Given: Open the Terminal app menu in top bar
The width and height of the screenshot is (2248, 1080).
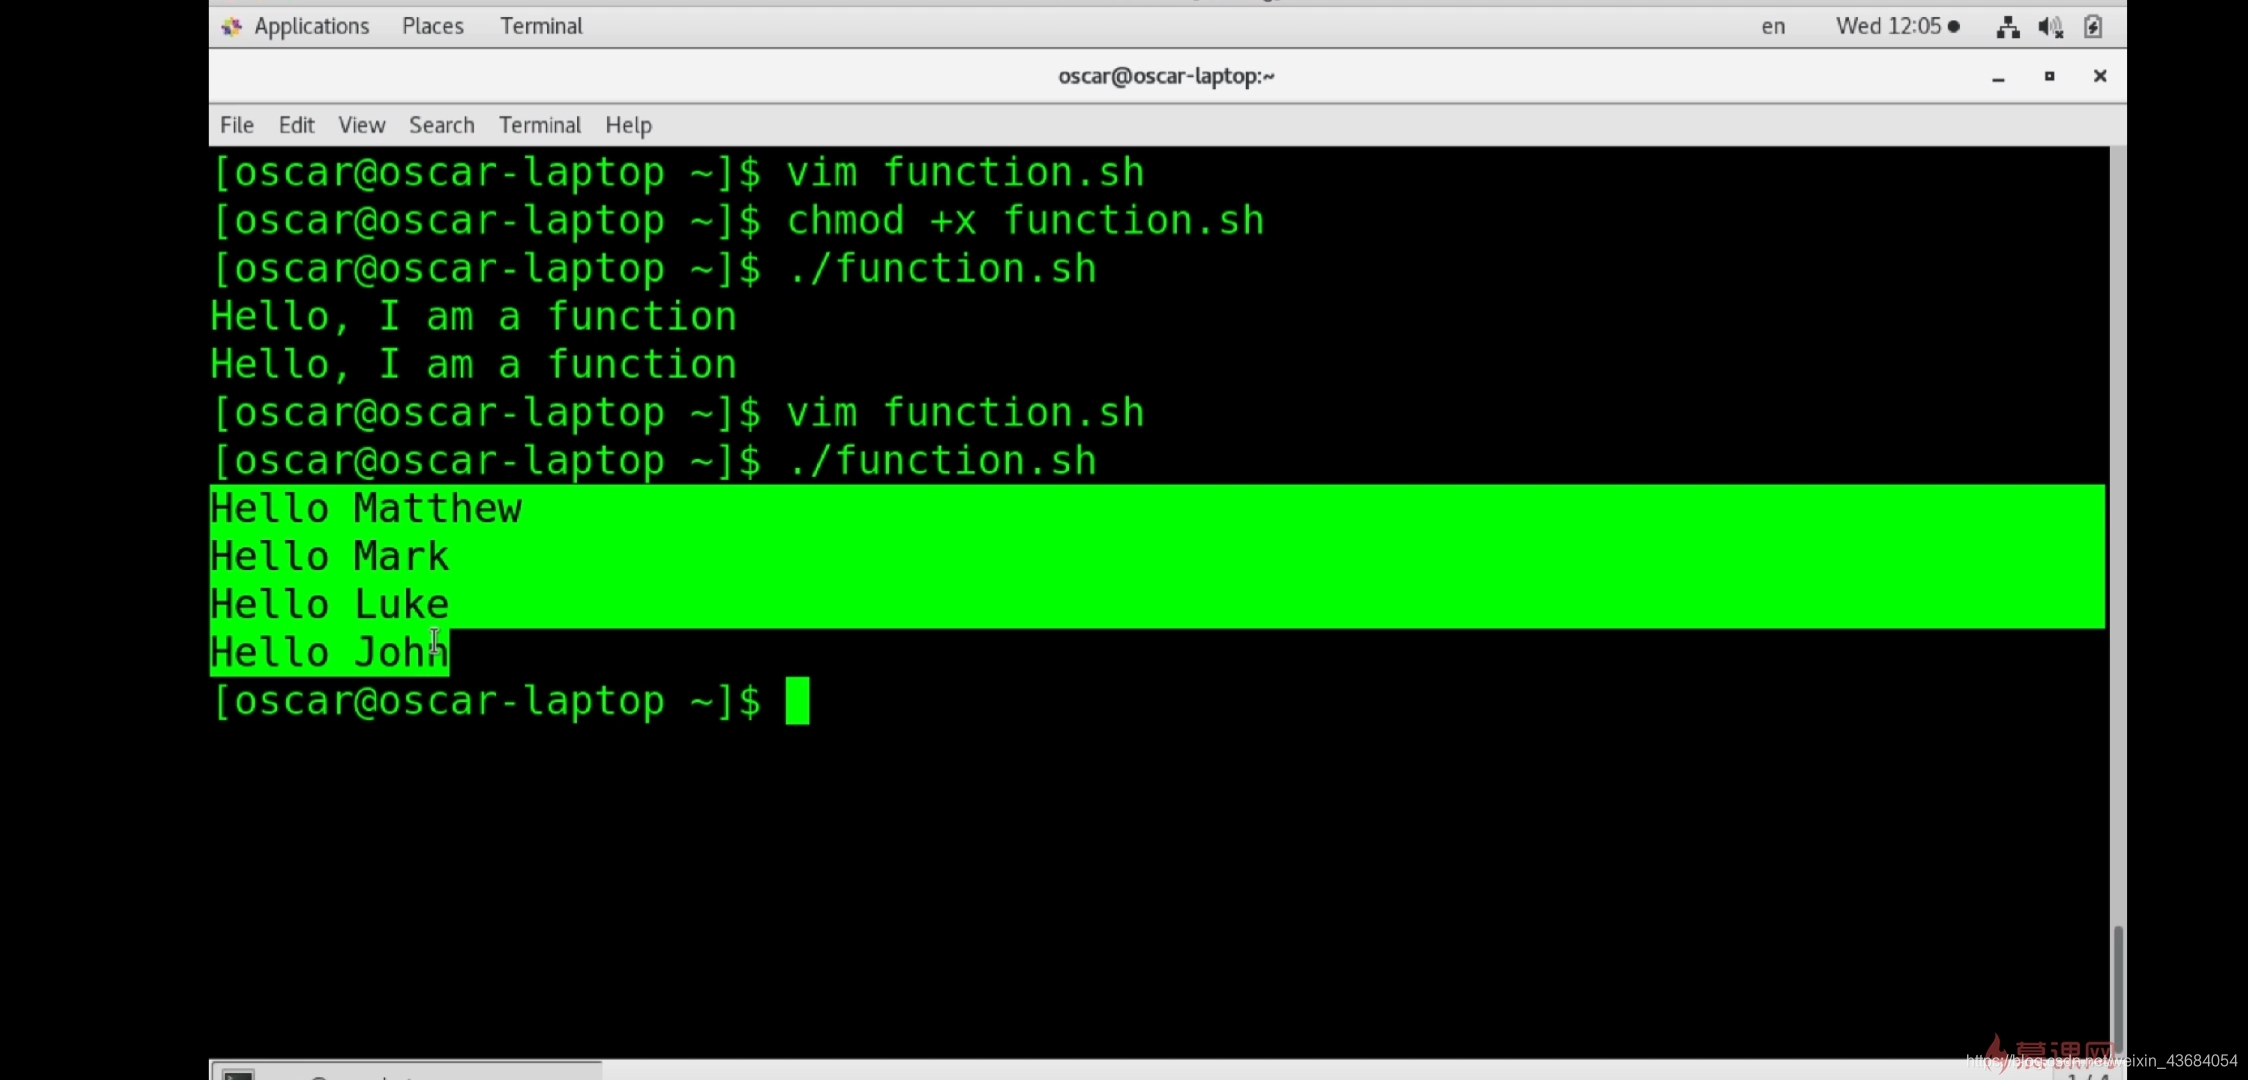Looking at the screenshot, I should click(541, 26).
